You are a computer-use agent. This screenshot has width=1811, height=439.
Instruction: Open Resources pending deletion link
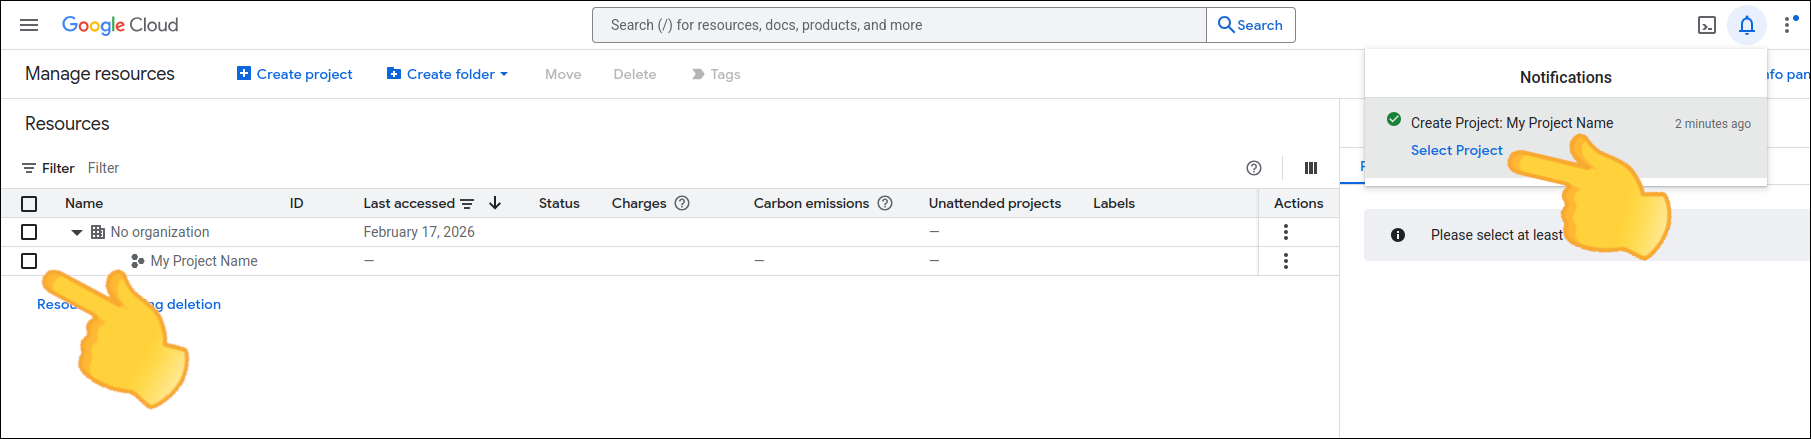tap(129, 304)
